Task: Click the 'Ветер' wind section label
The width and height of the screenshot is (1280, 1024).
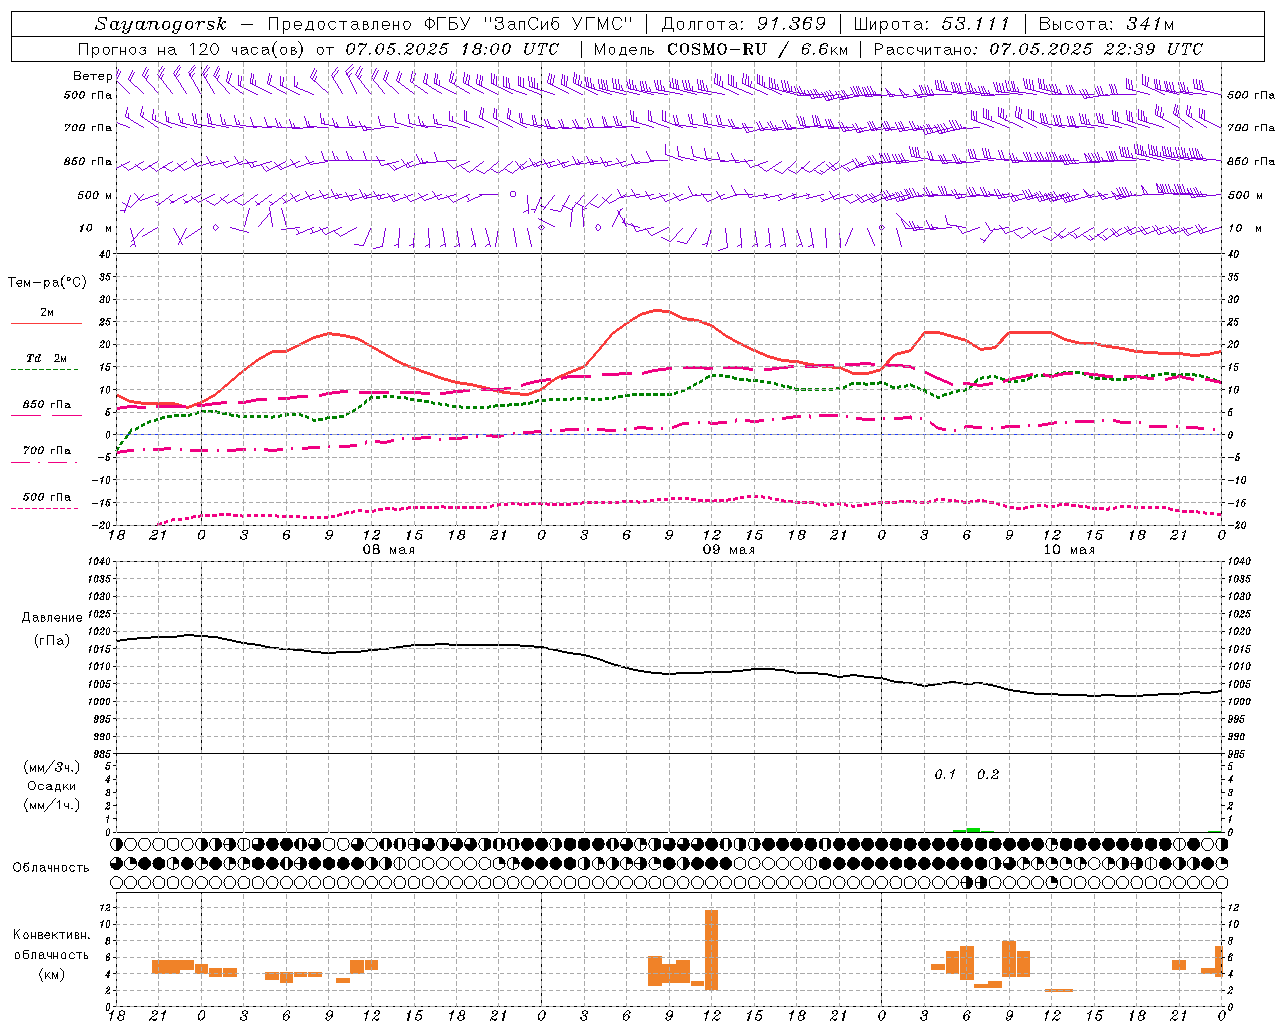Action: coord(92,76)
